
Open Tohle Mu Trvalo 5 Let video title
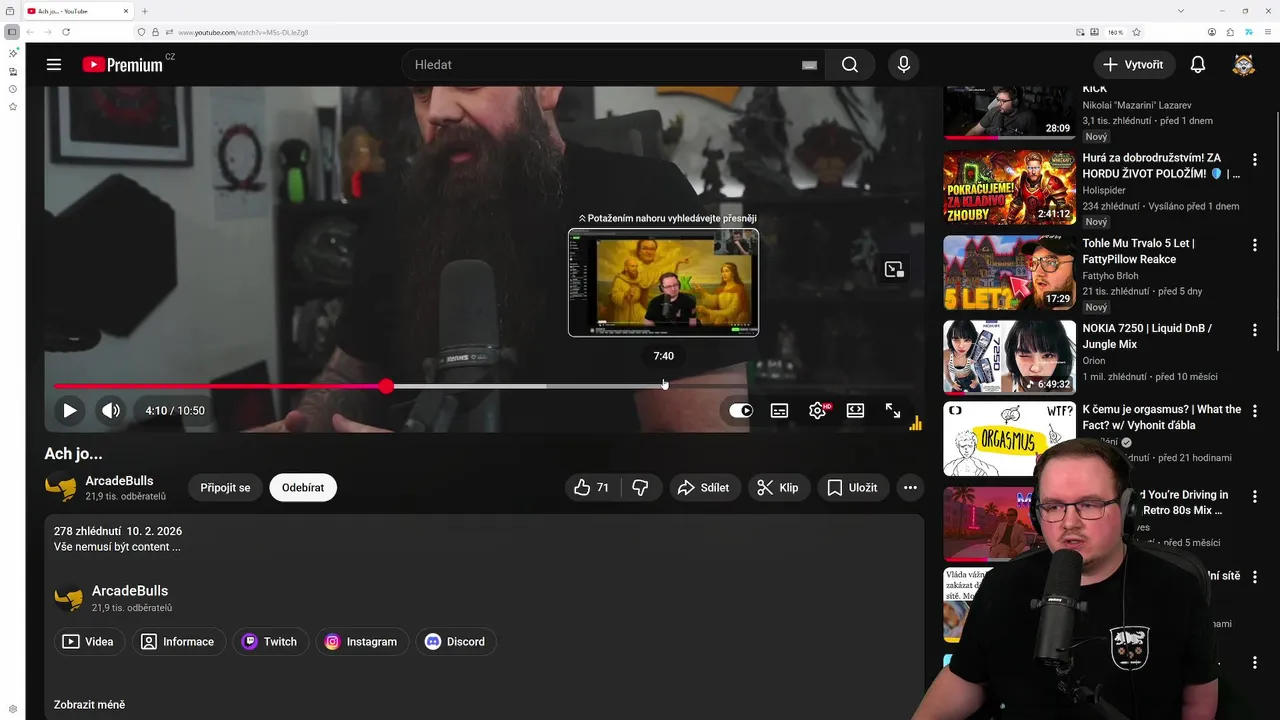[1138, 251]
